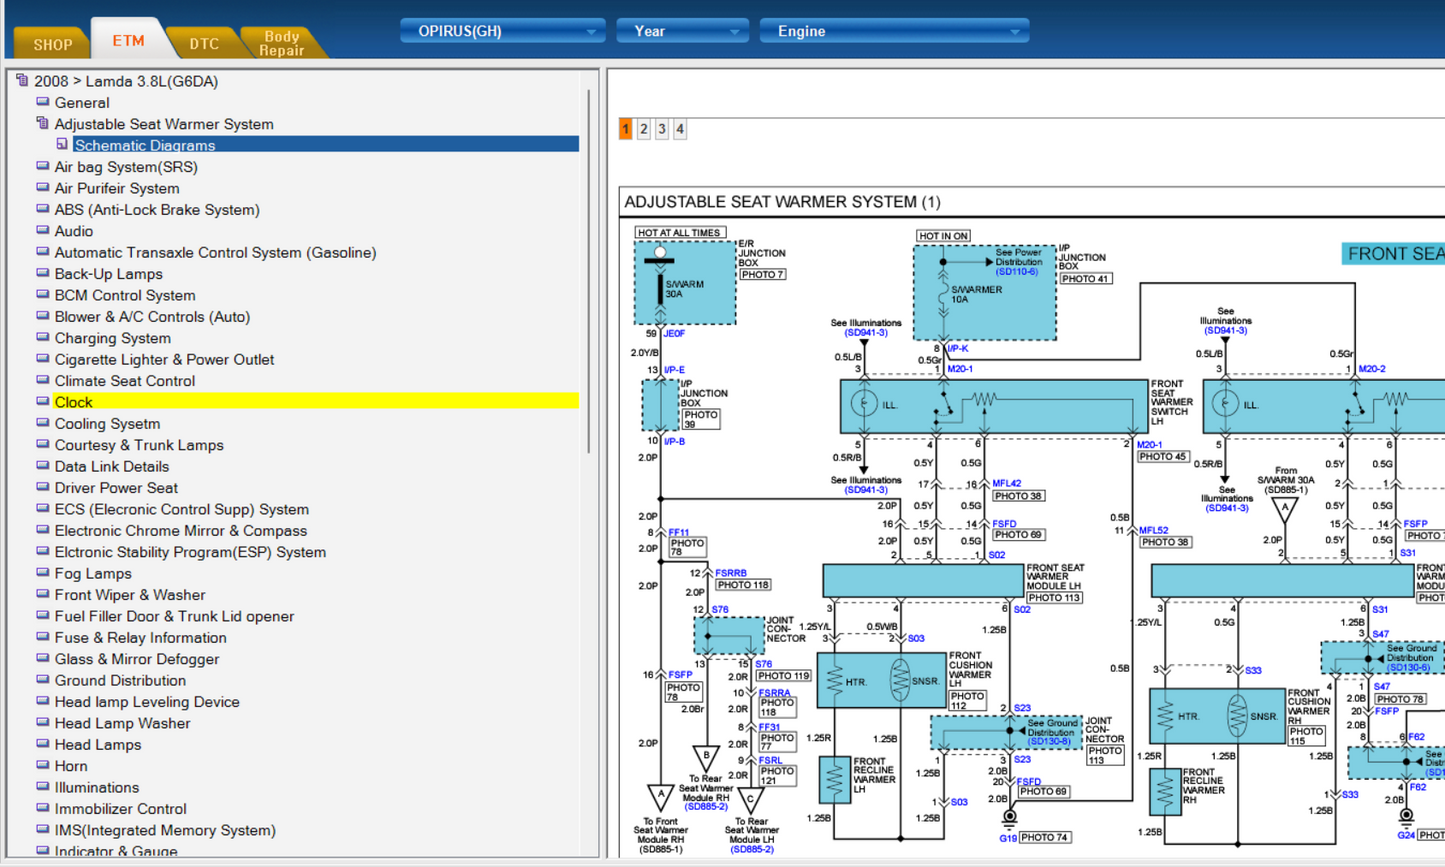Click the book icon beside Fuse & Relay Information
This screenshot has width=1445, height=867.
coord(42,637)
